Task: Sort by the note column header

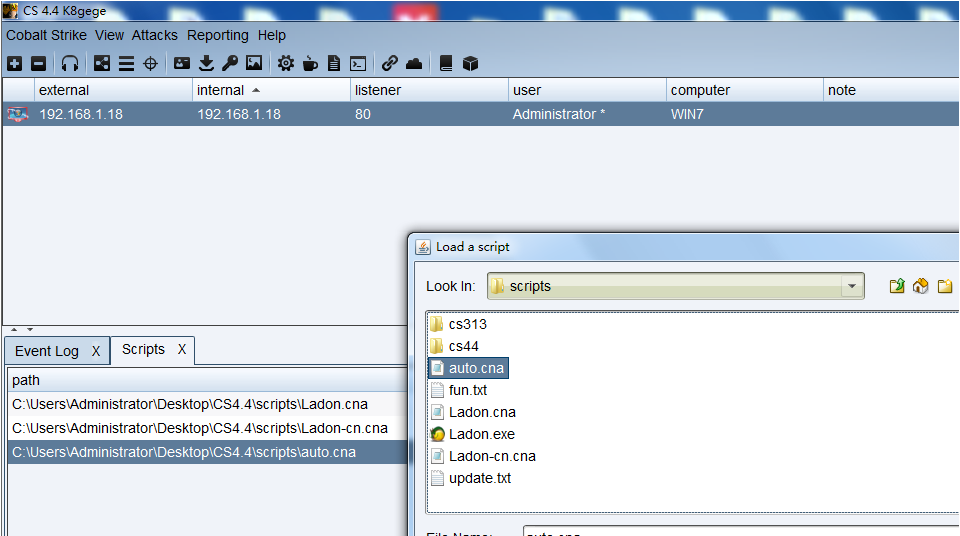Action: coord(891,90)
